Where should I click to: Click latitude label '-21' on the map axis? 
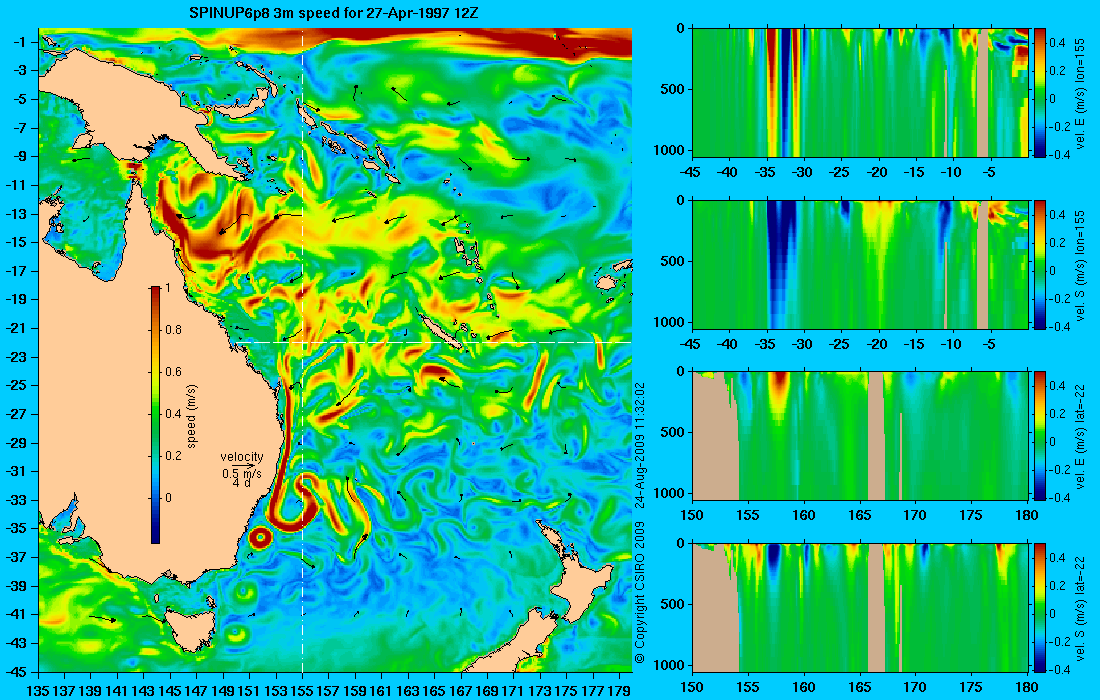pyautogui.click(x=18, y=328)
